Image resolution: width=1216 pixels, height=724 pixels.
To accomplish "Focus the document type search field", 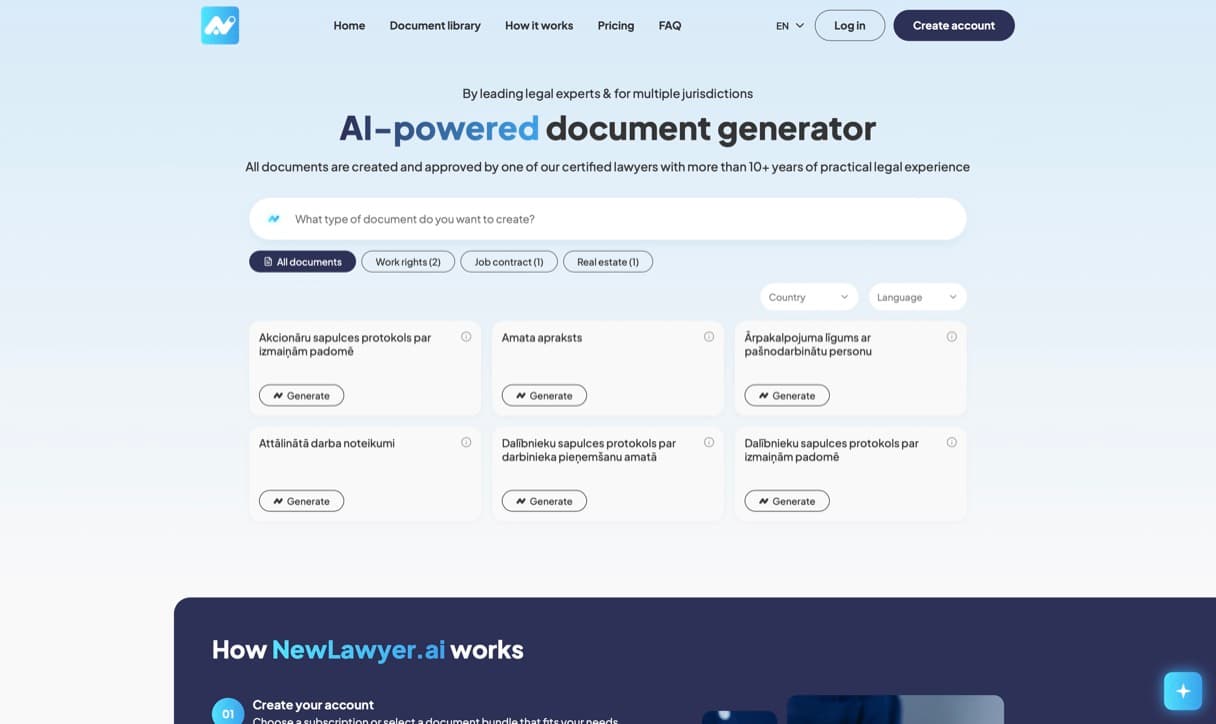I will tap(608, 219).
